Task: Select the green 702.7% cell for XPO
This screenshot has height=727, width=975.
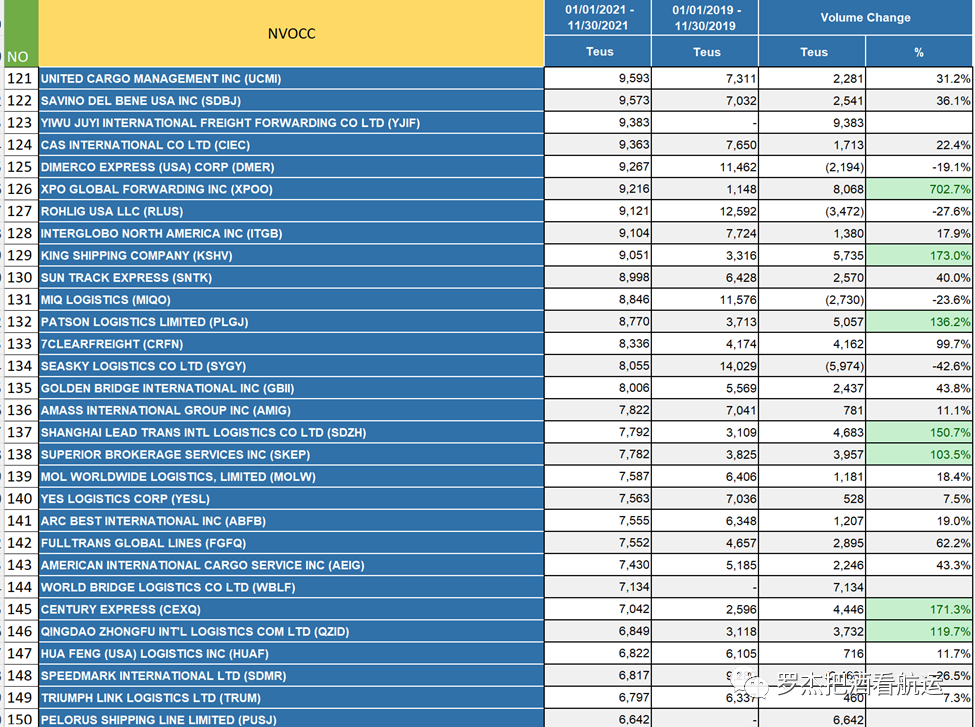Action: [x=919, y=189]
